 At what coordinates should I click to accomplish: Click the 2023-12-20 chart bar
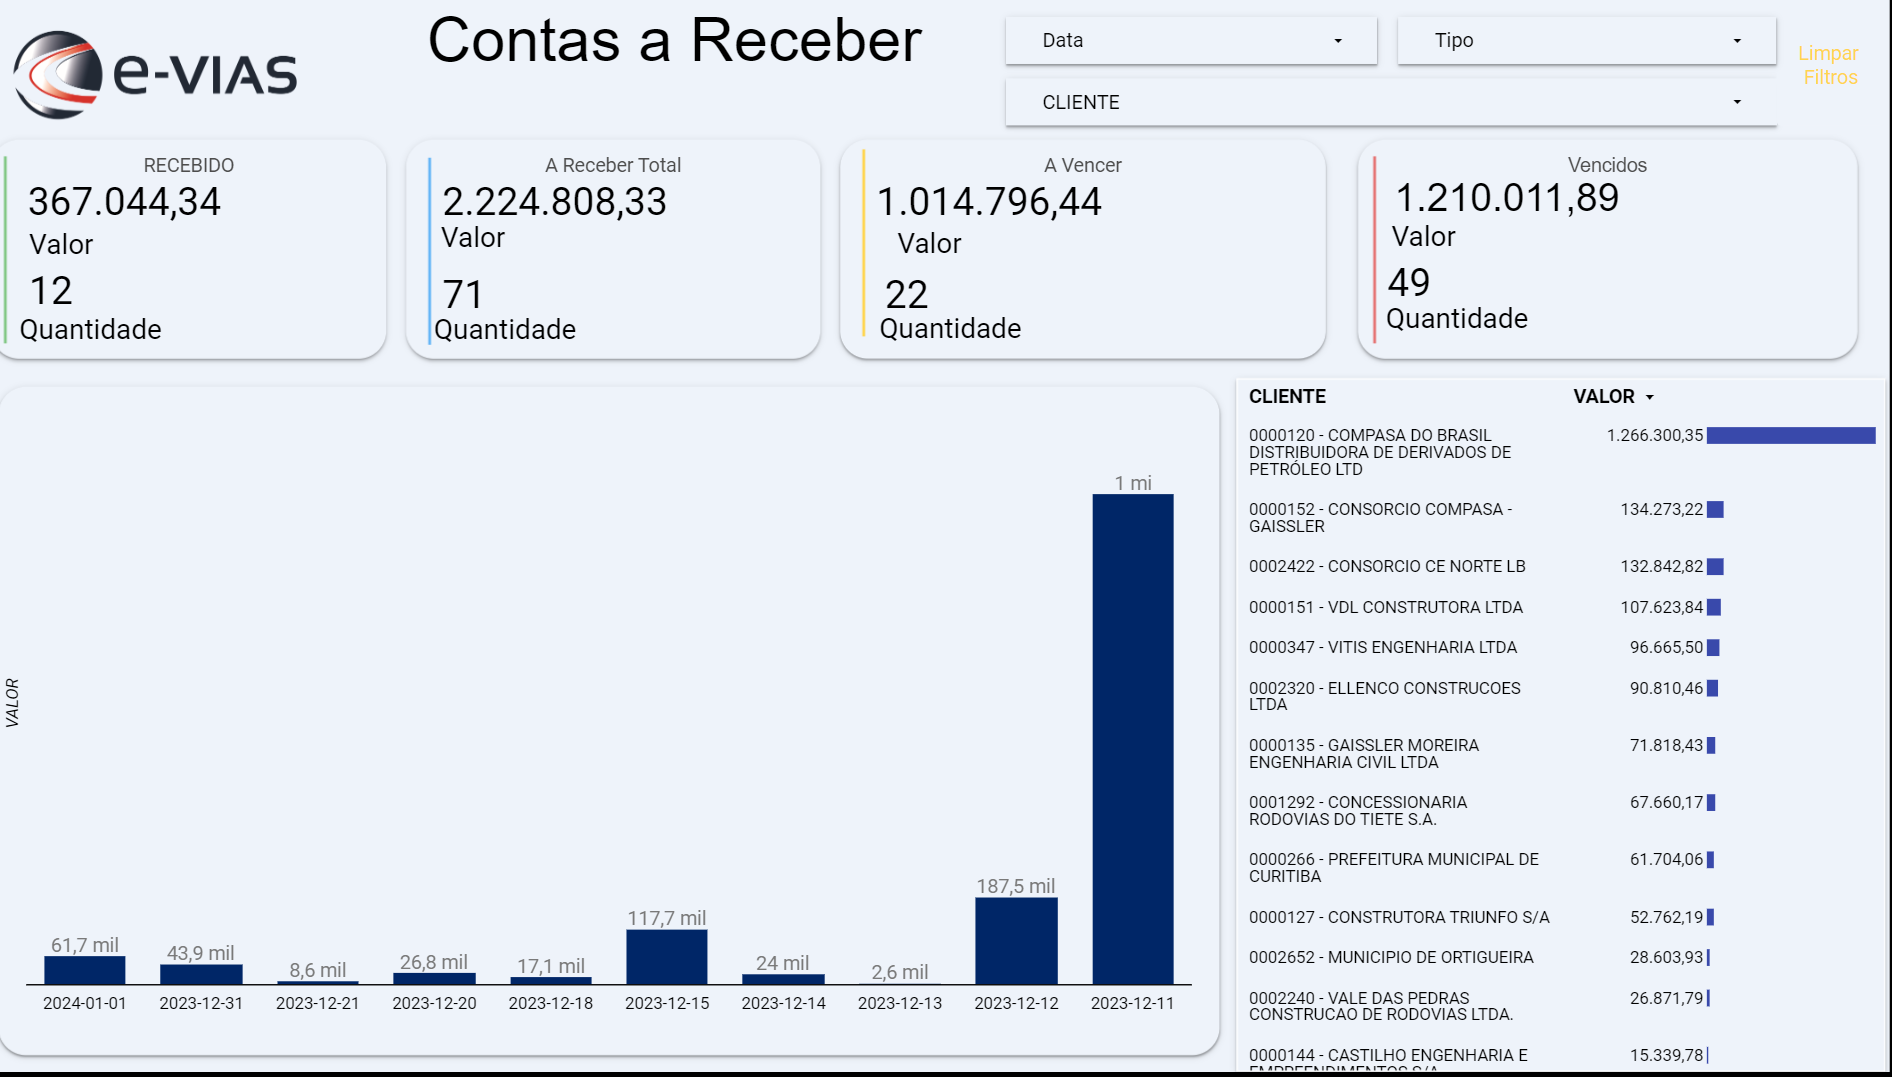click(434, 978)
